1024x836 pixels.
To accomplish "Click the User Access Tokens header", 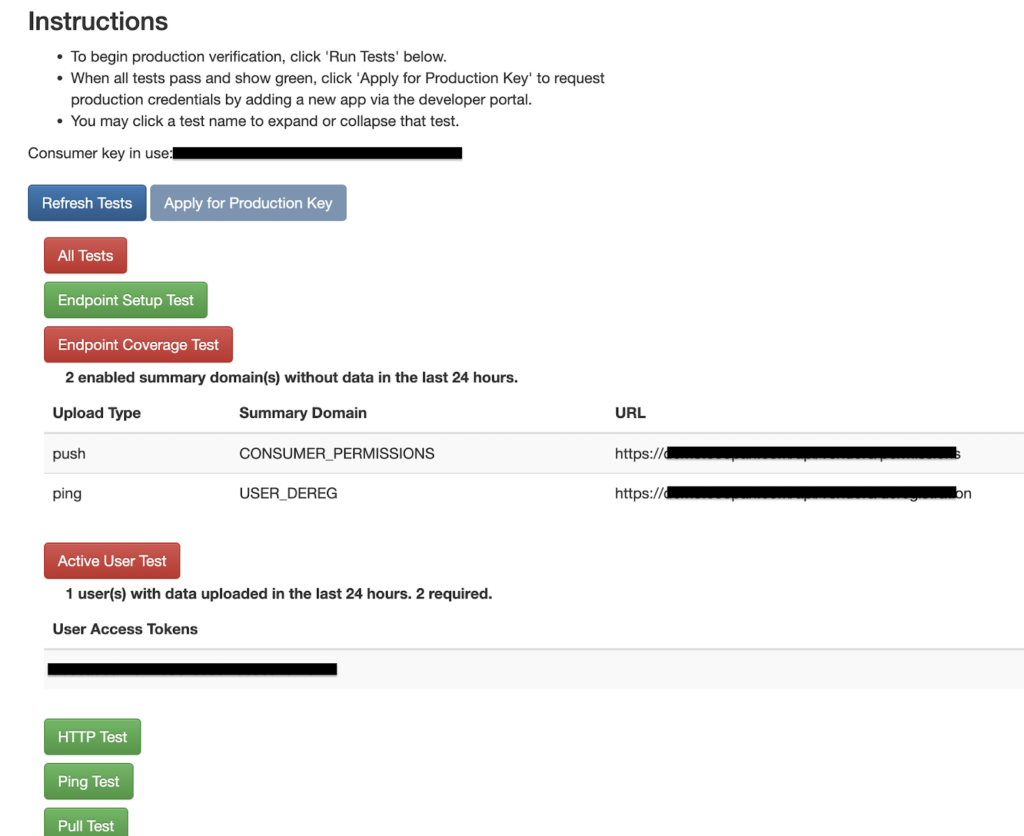I will pos(125,629).
